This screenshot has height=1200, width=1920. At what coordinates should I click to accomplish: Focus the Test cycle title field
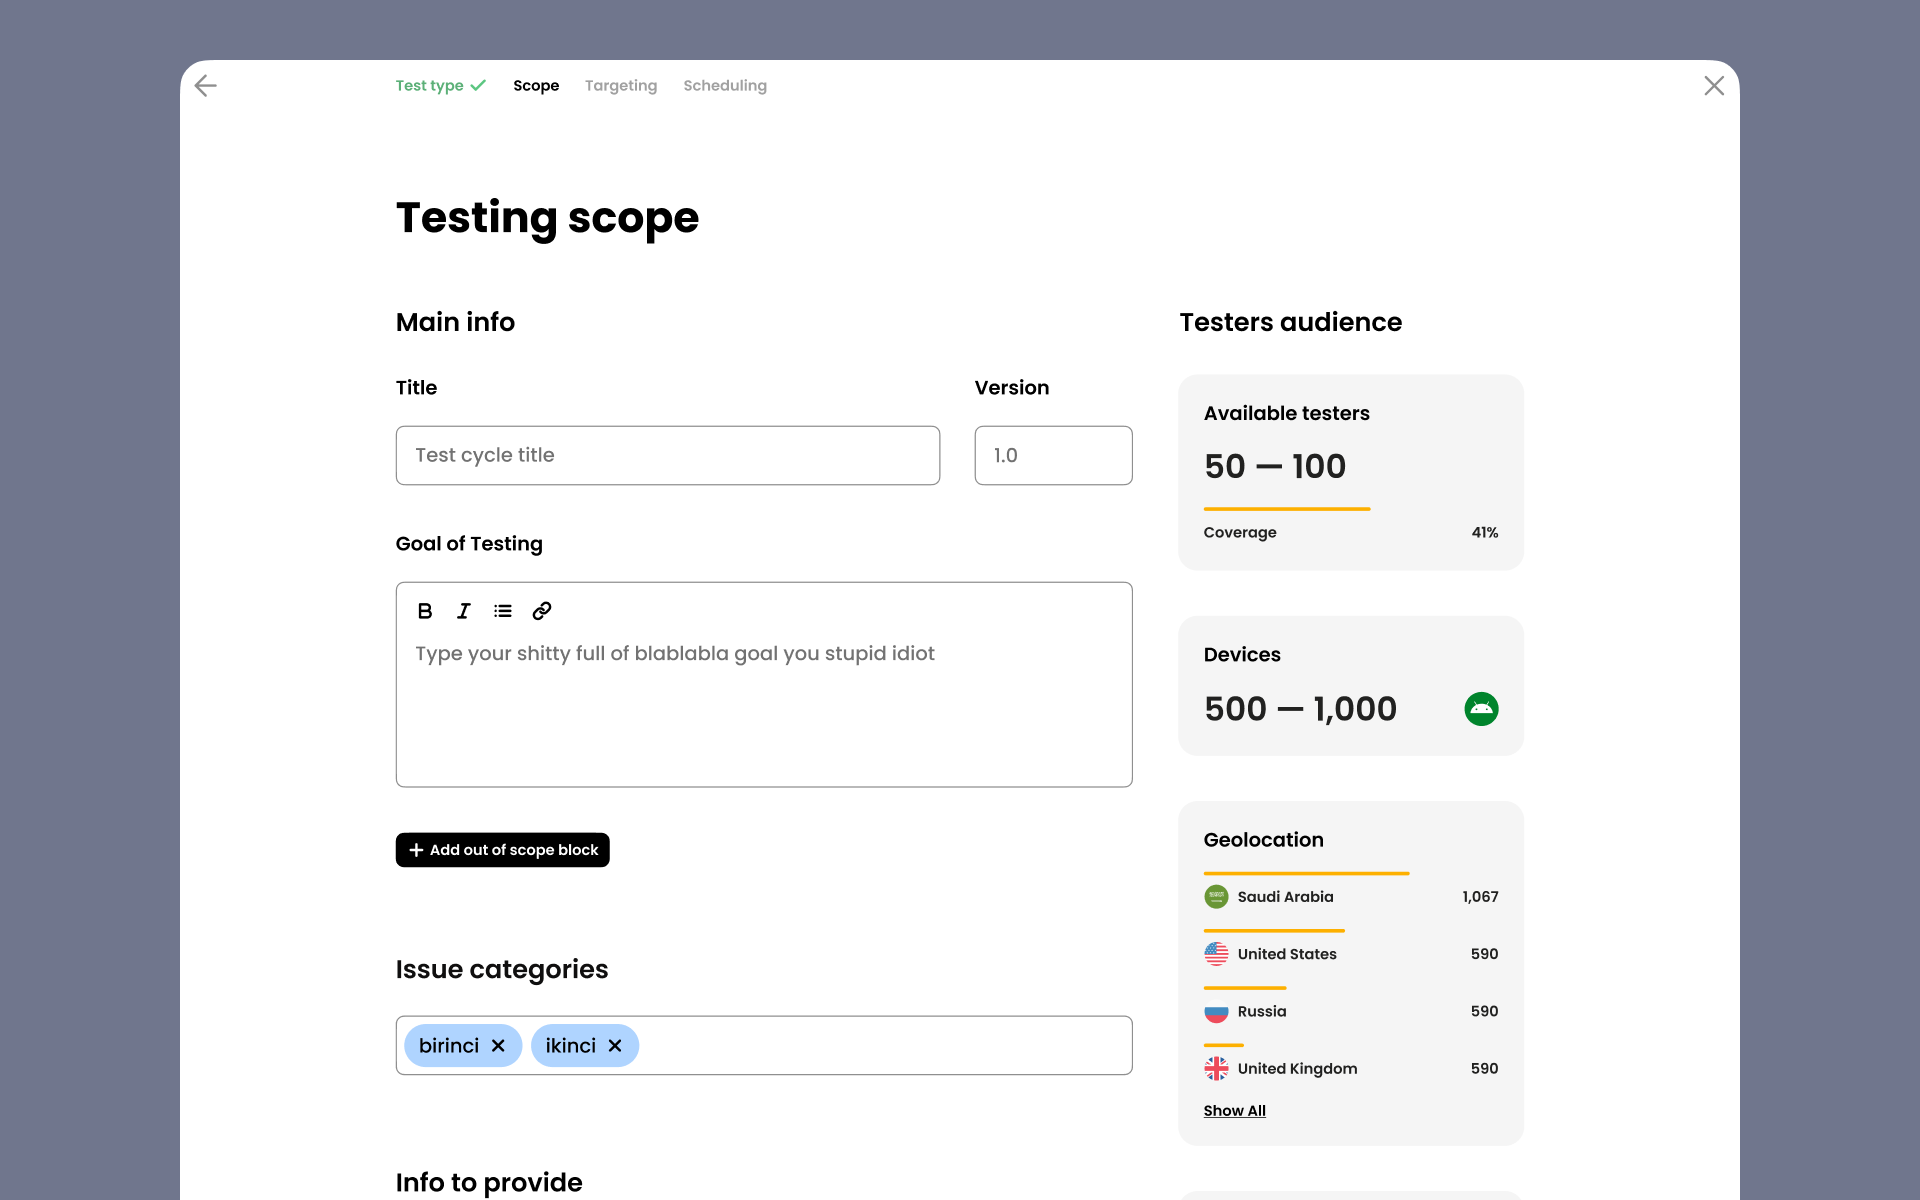coord(668,456)
